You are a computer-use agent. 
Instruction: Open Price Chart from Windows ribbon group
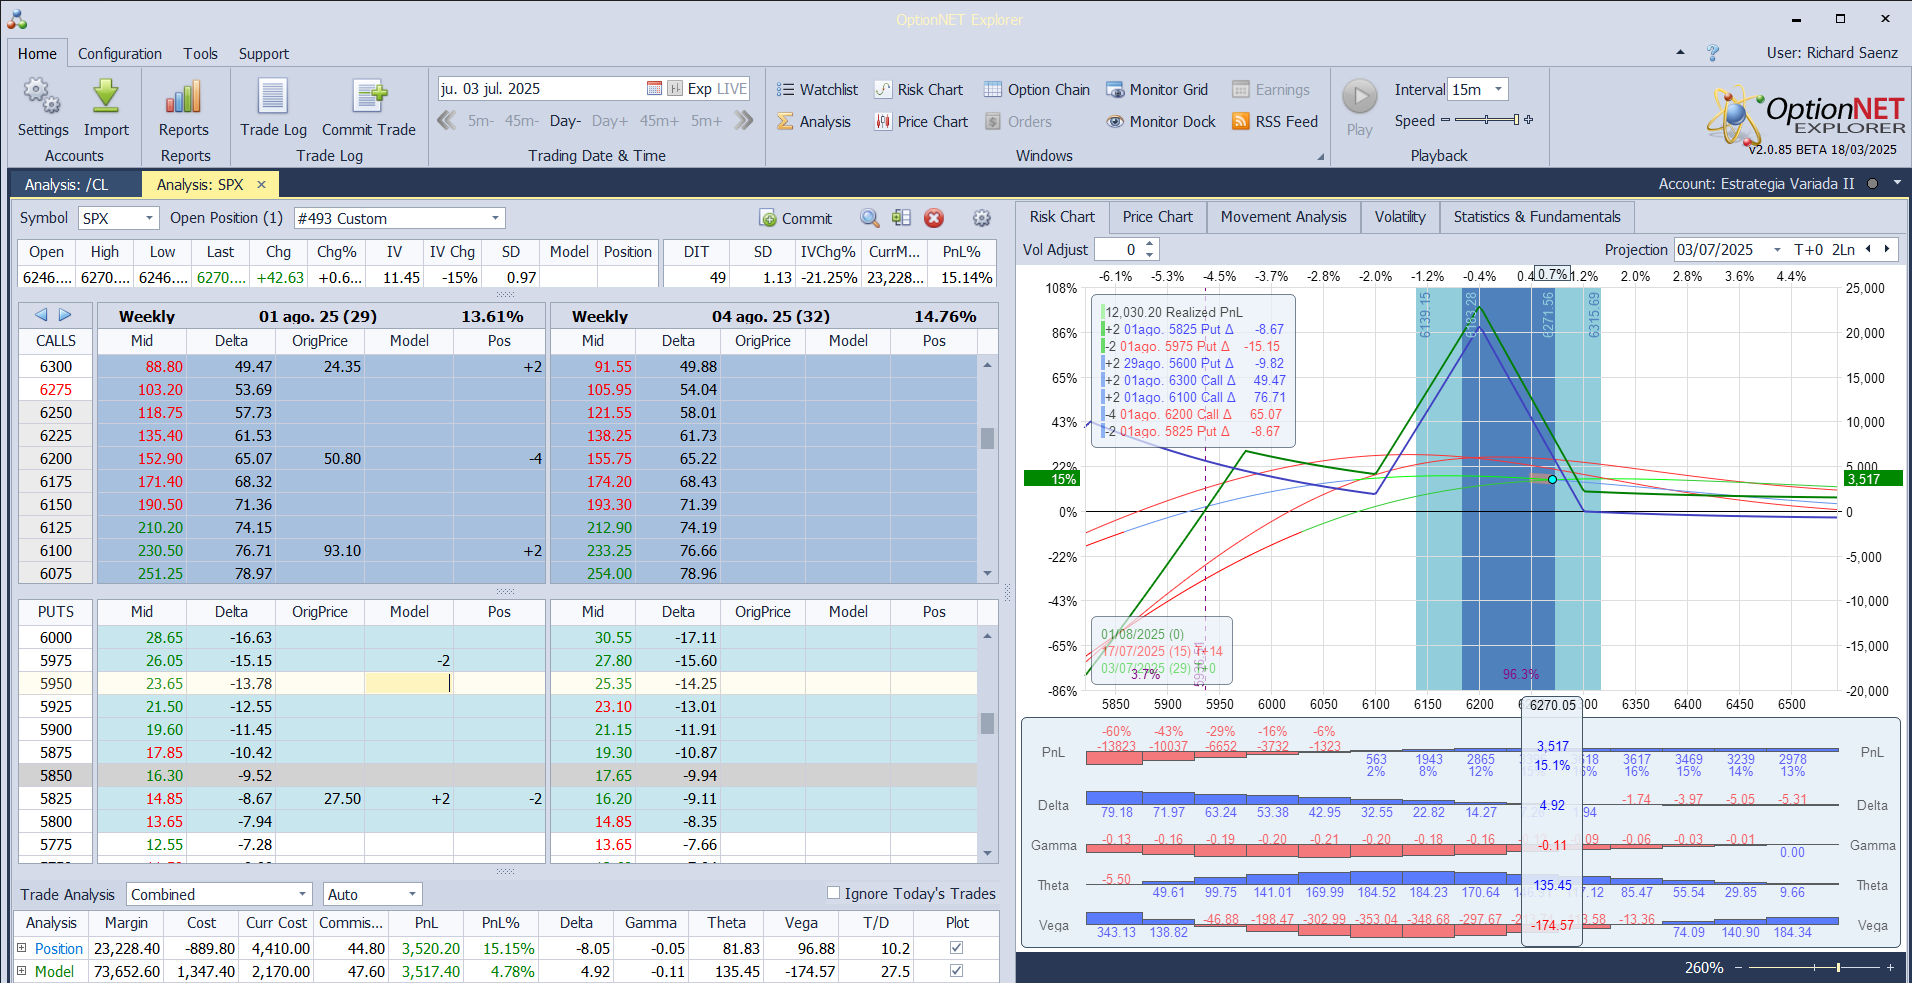click(921, 122)
